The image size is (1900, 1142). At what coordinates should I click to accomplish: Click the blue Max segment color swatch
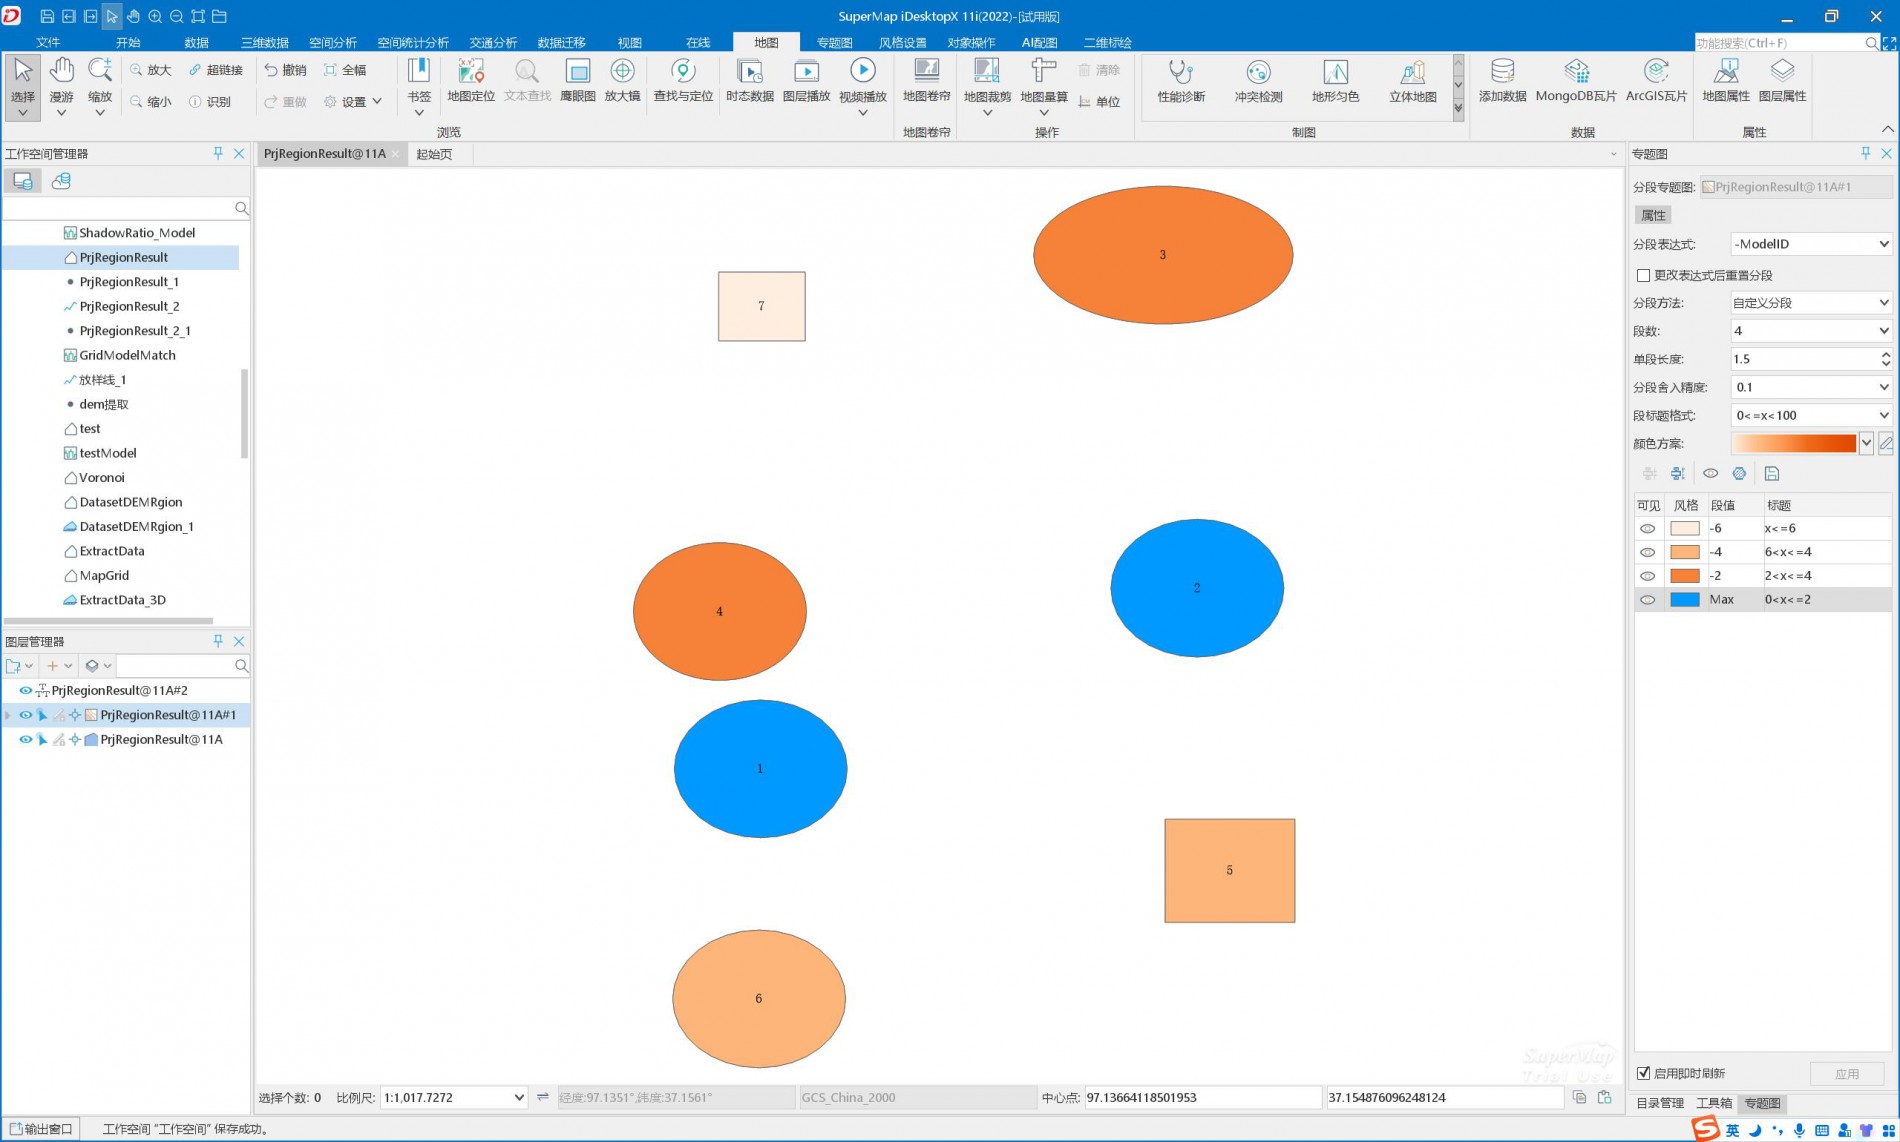pyautogui.click(x=1685, y=599)
